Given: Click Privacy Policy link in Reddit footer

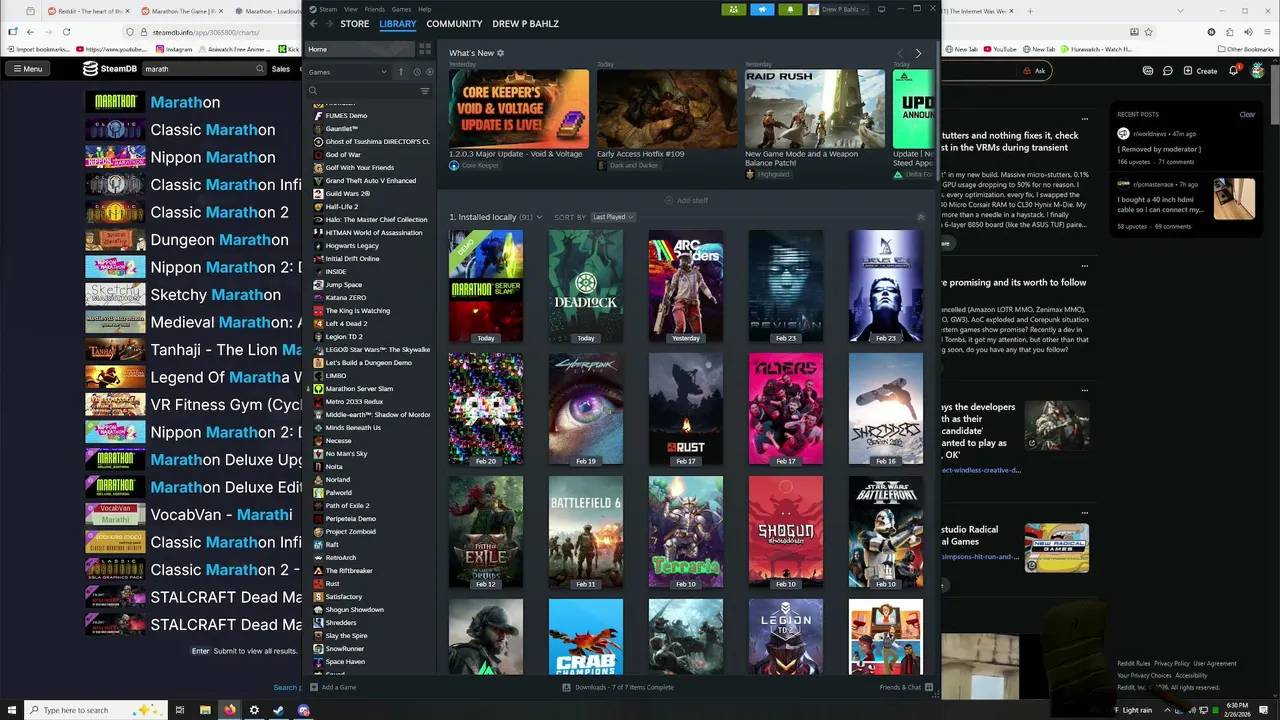Looking at the screenshot, I should click(1172, 663).
